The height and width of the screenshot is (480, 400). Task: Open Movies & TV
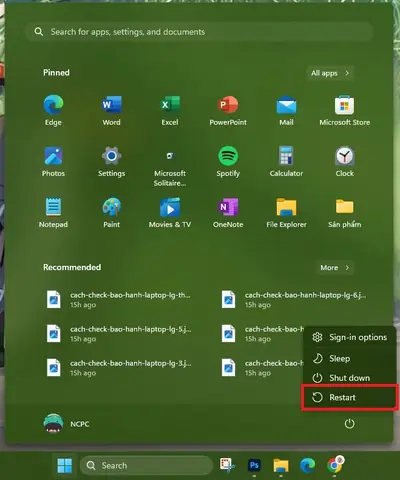coord(170,213)
